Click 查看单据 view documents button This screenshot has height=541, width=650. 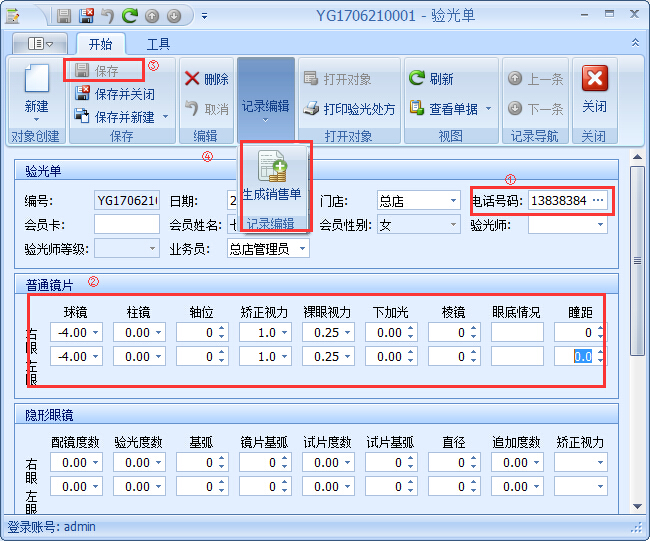pos(444,109)
